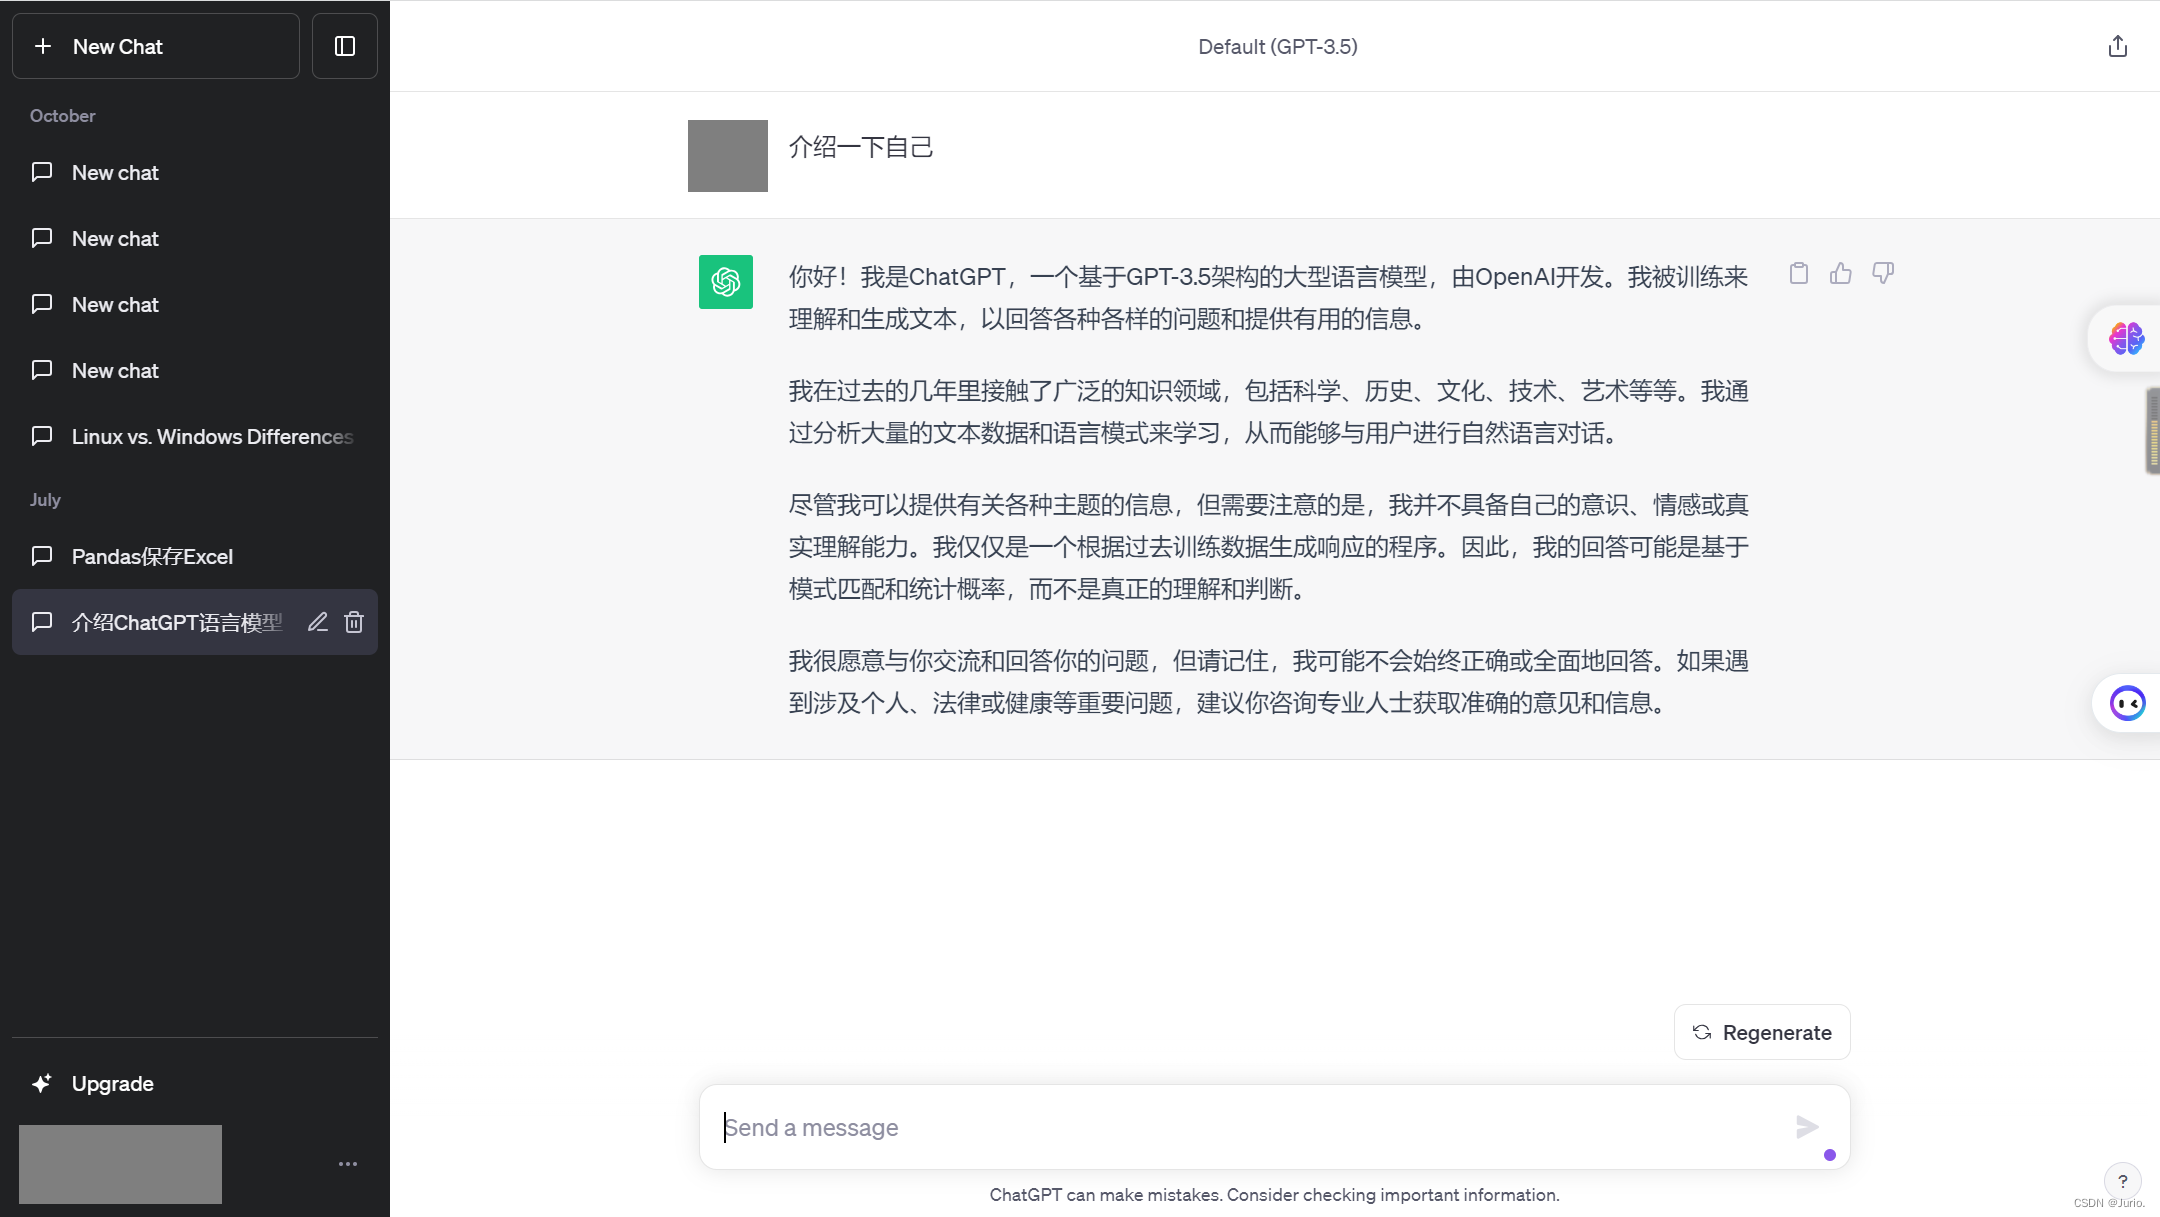The height and width of the screenshot is (1217, 2160).
Task: Open the brain extension icon on right edge
Action: (2126, 339)
